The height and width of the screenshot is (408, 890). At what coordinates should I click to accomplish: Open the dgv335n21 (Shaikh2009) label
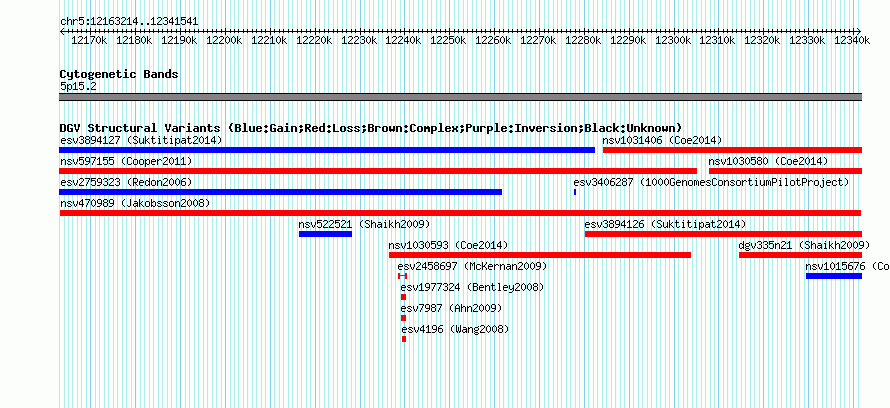click(804, 246)
